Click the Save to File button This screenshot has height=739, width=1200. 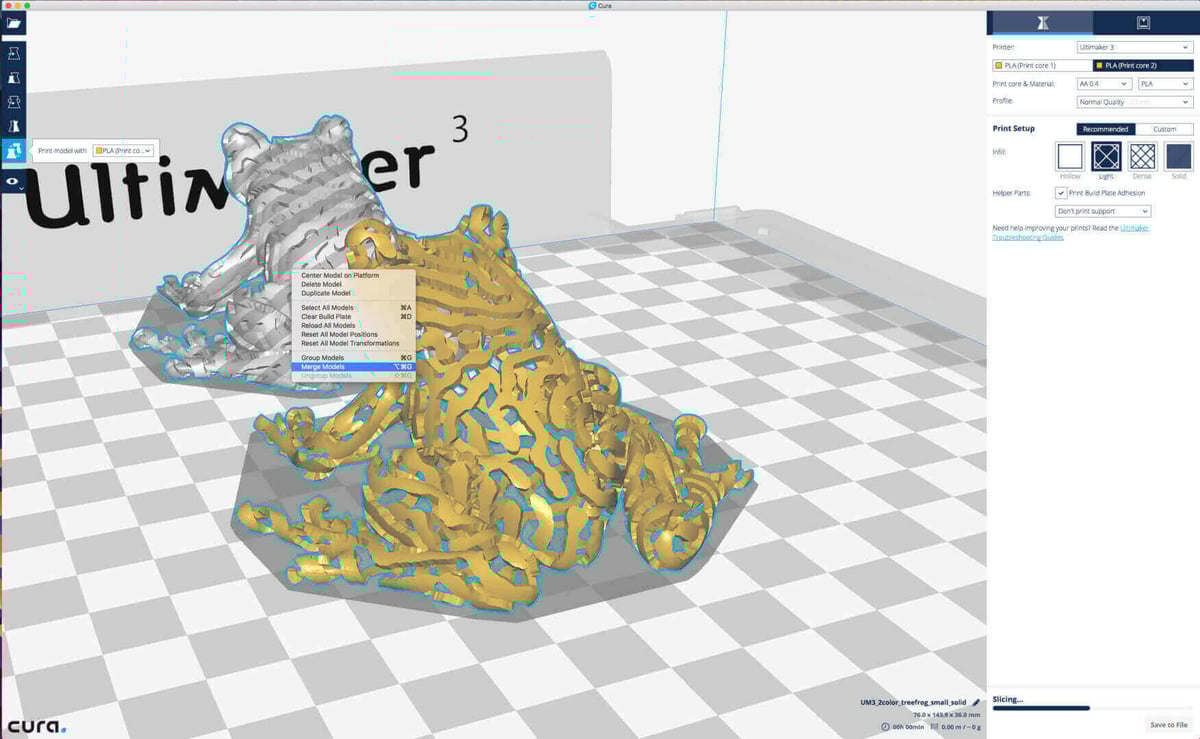tap(1168, 724)
